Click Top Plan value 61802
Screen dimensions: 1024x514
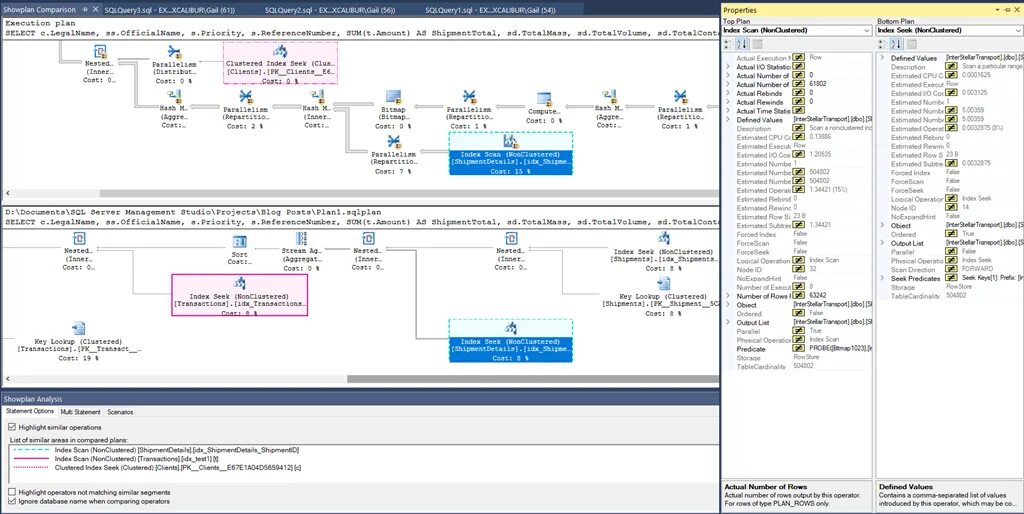[x=817, y=84]
